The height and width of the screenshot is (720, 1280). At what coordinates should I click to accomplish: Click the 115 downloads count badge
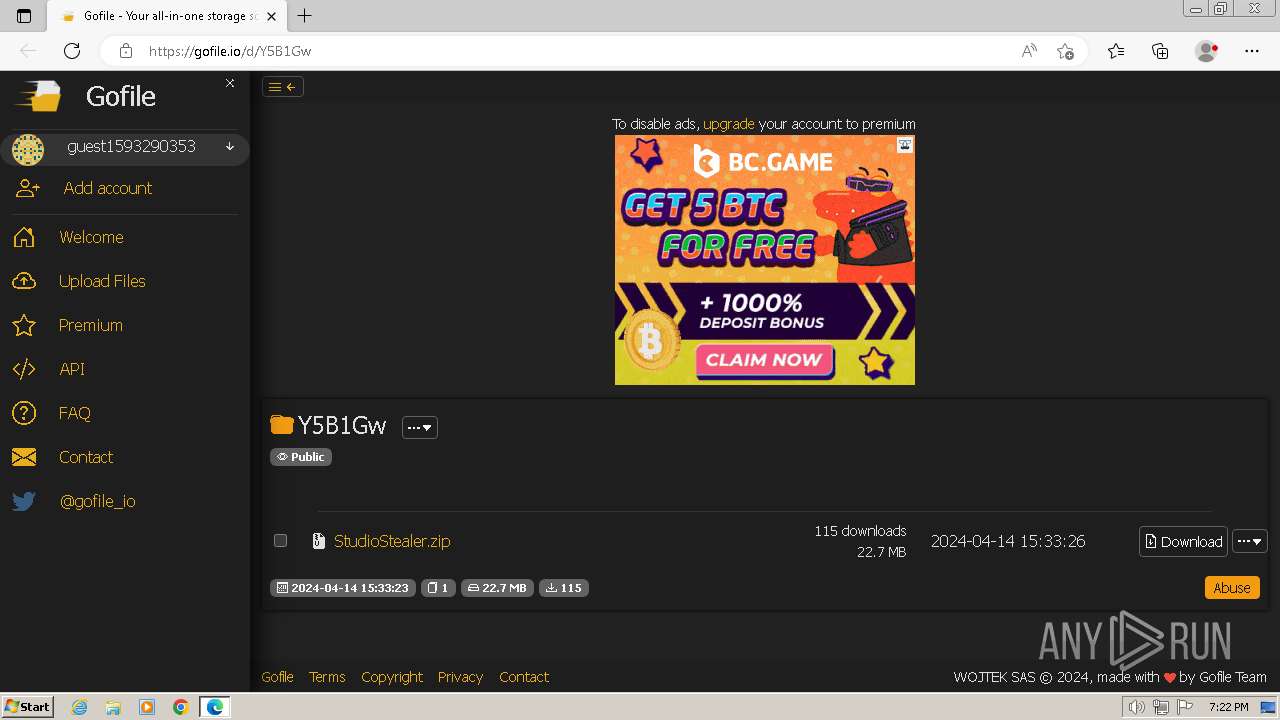[564, 588]
